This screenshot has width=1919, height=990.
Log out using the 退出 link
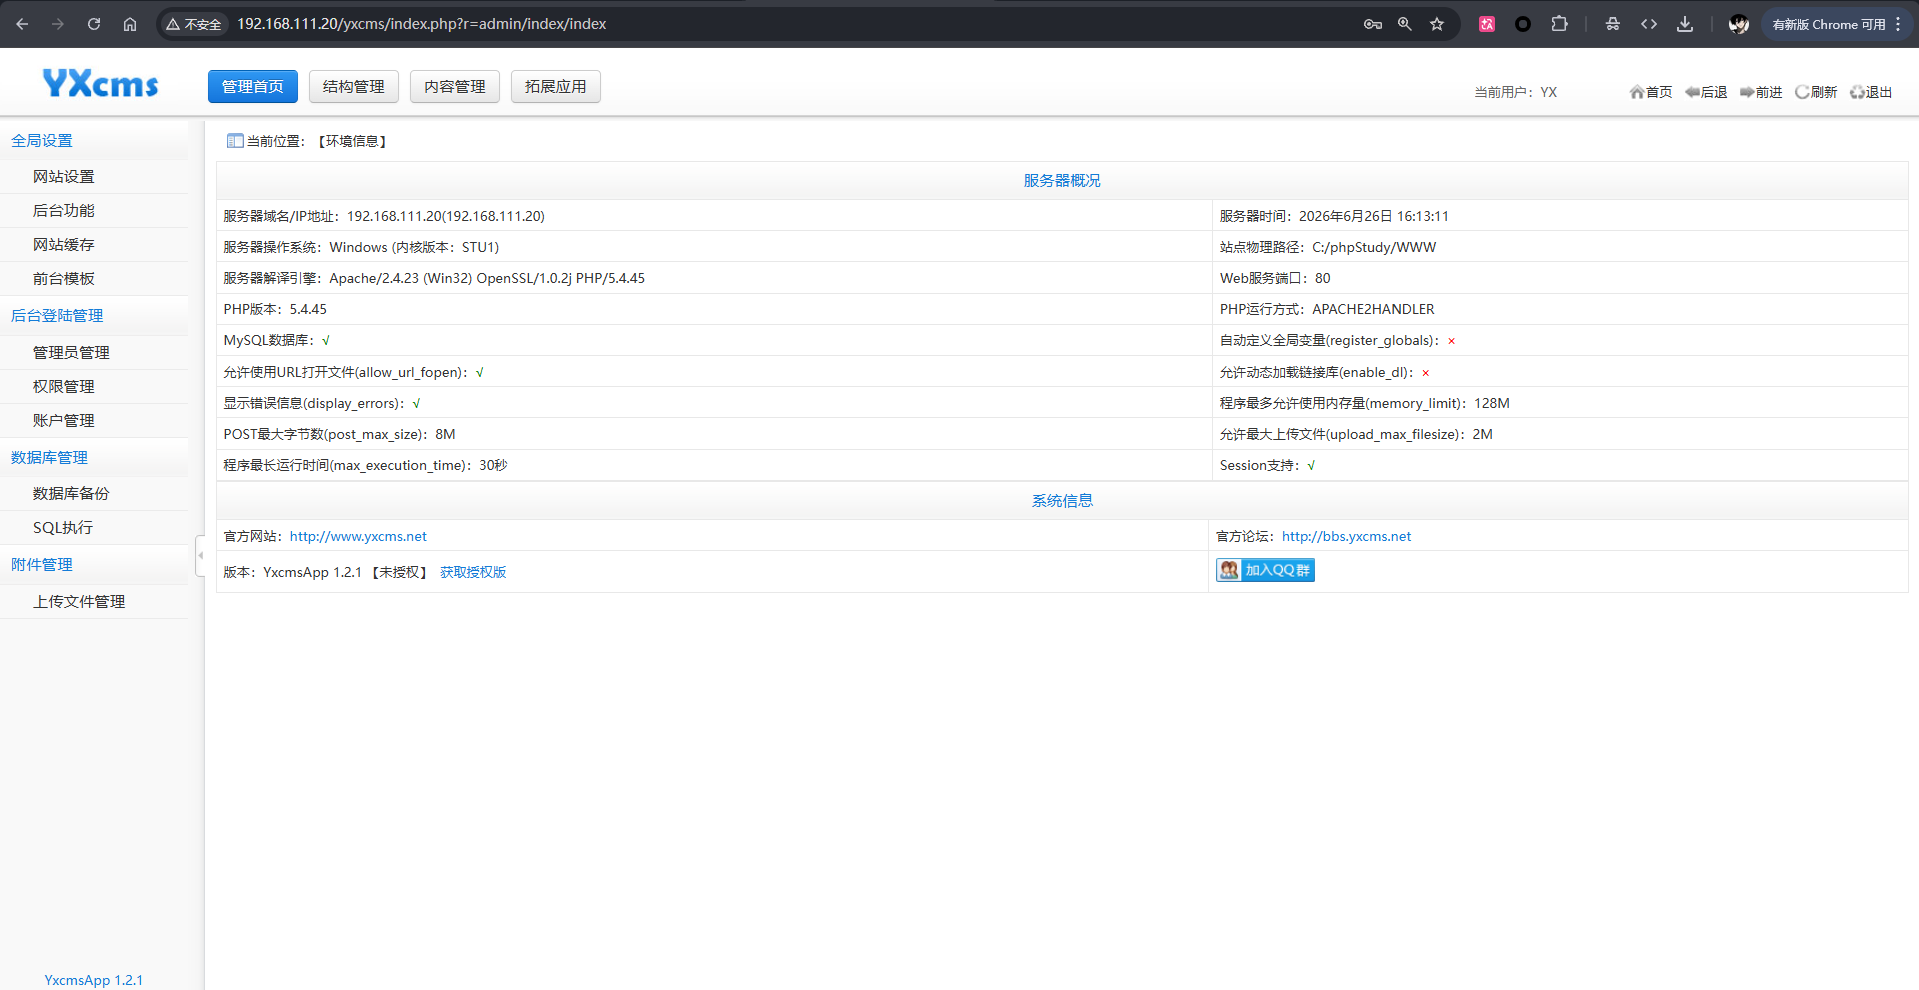(1871, 92)
